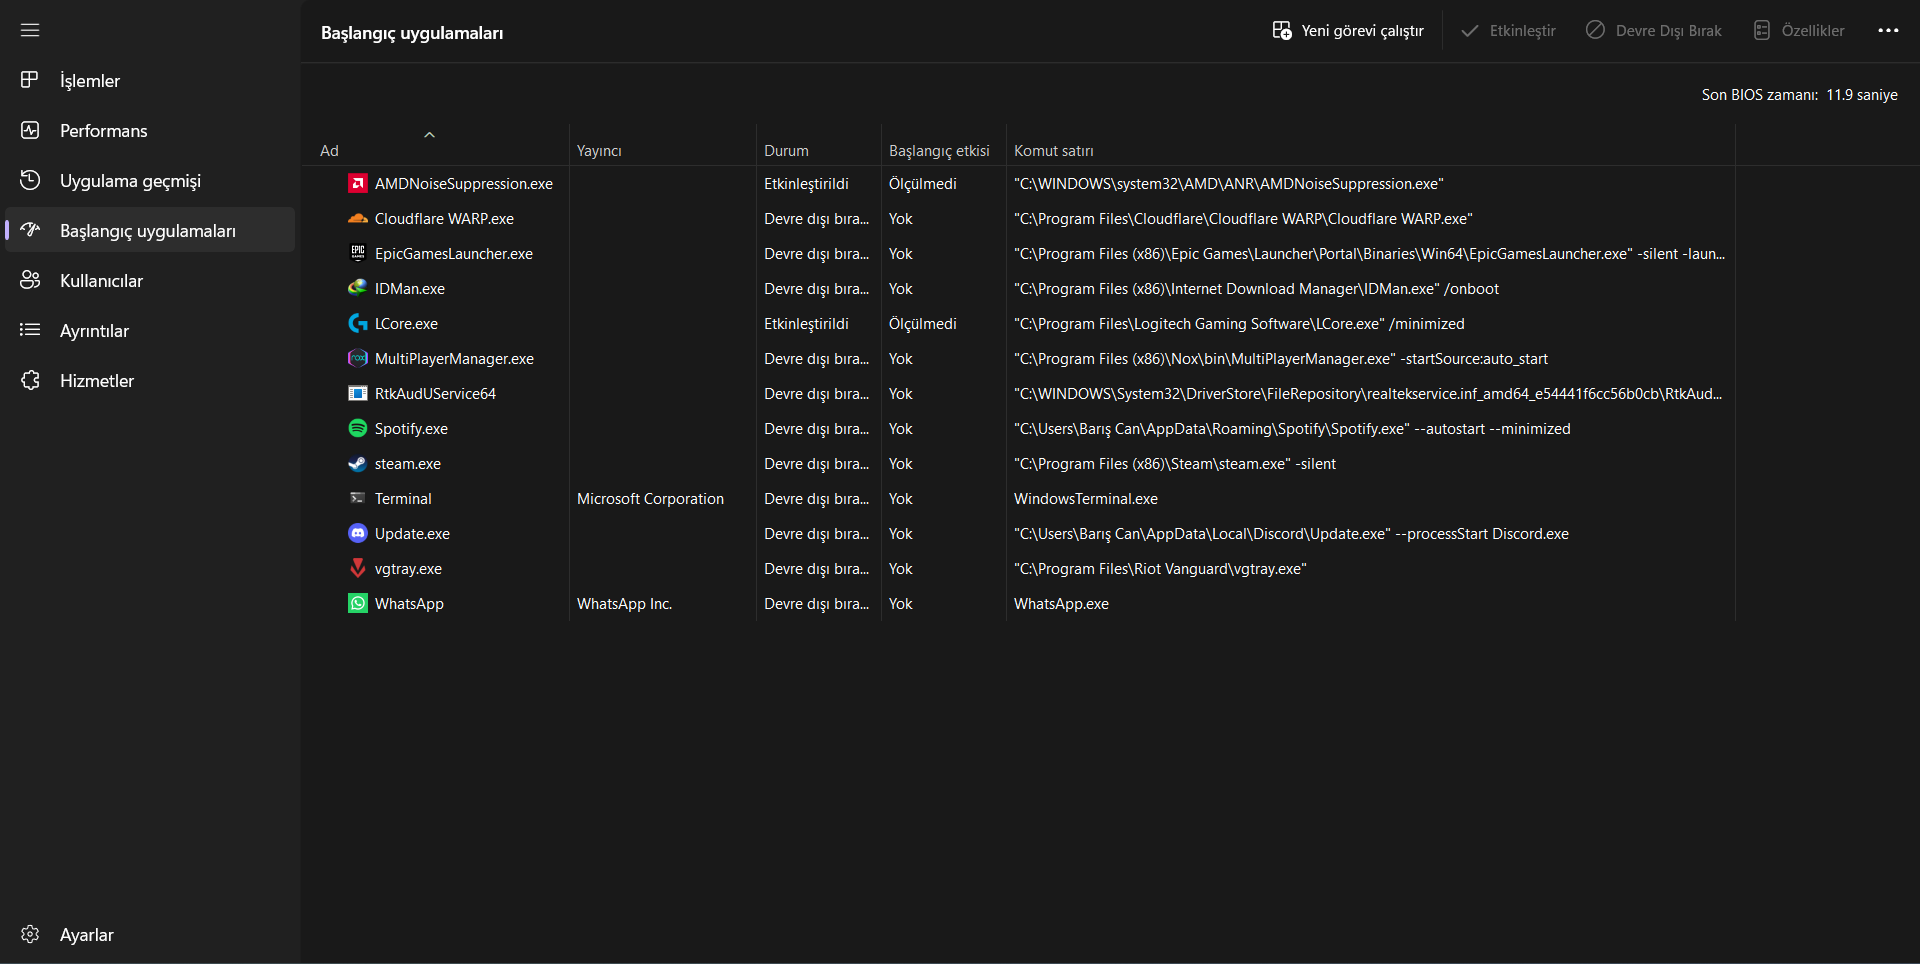The height and width of the screenshot is (964, 1920).
Task: Select the EpicGamesLauncher.exe row
Action: pos(453,253)
